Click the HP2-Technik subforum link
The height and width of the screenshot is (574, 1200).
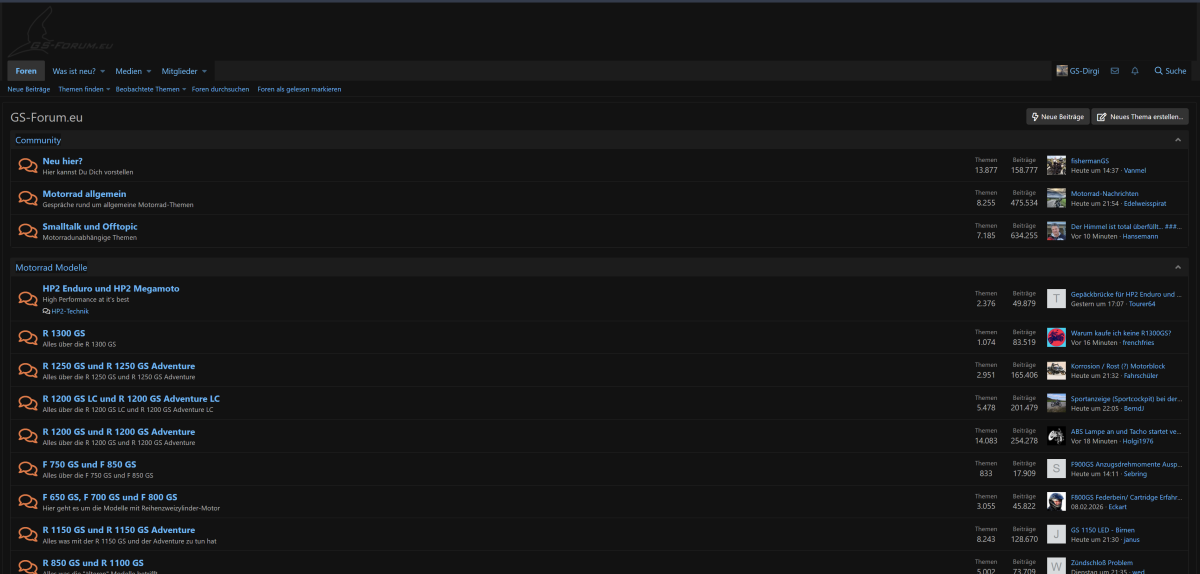(x=70, y=311)
